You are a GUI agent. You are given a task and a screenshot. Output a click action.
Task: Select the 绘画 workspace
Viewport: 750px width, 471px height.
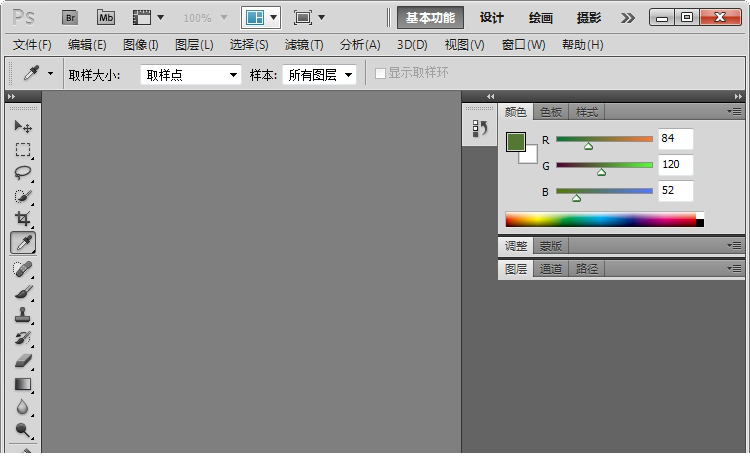tap(540, 18)
